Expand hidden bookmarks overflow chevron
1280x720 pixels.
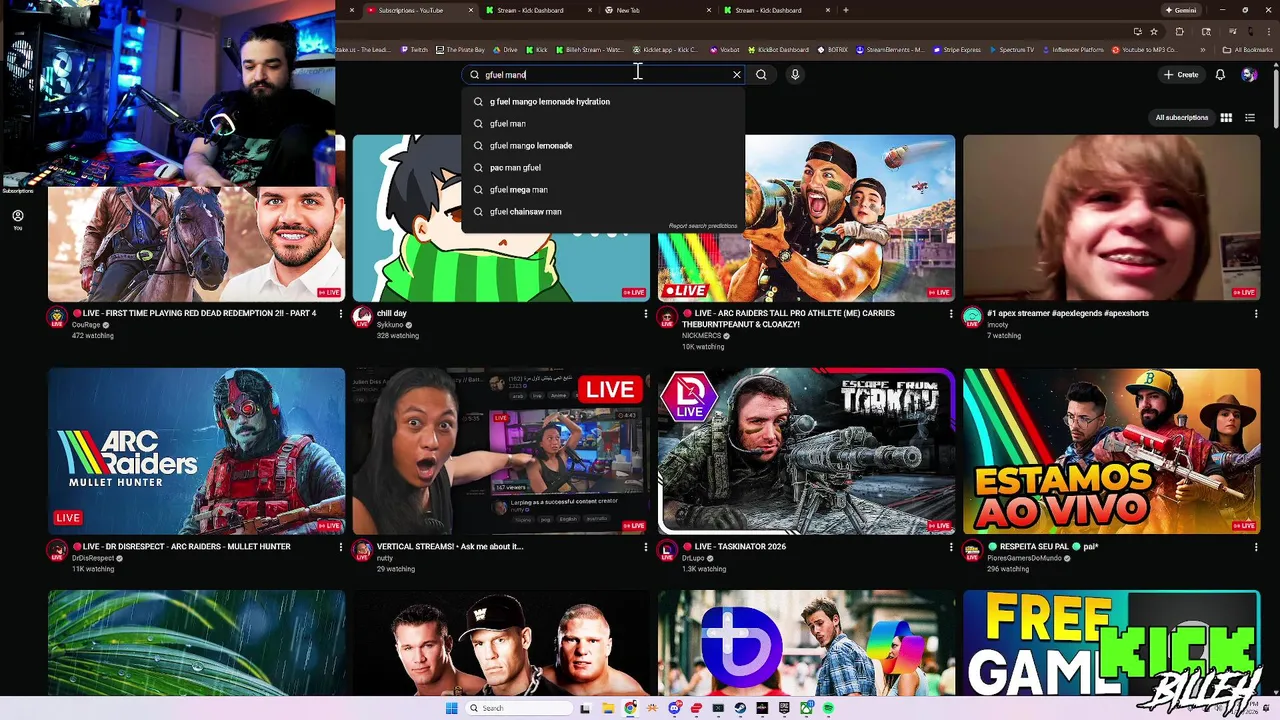coord(1205,50)
